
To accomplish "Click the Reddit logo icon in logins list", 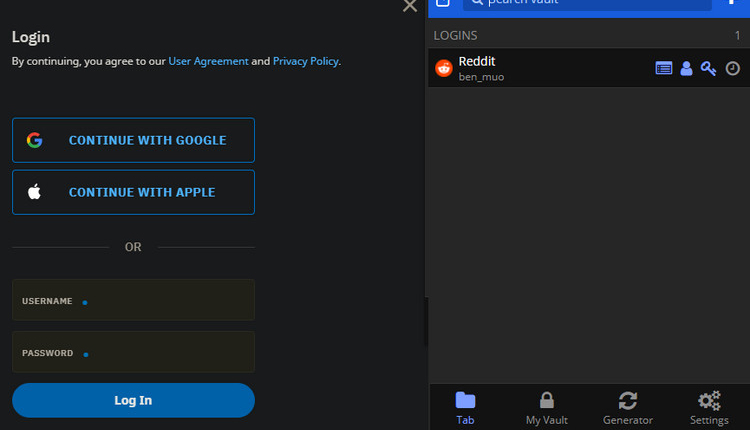I will [444, 68].
